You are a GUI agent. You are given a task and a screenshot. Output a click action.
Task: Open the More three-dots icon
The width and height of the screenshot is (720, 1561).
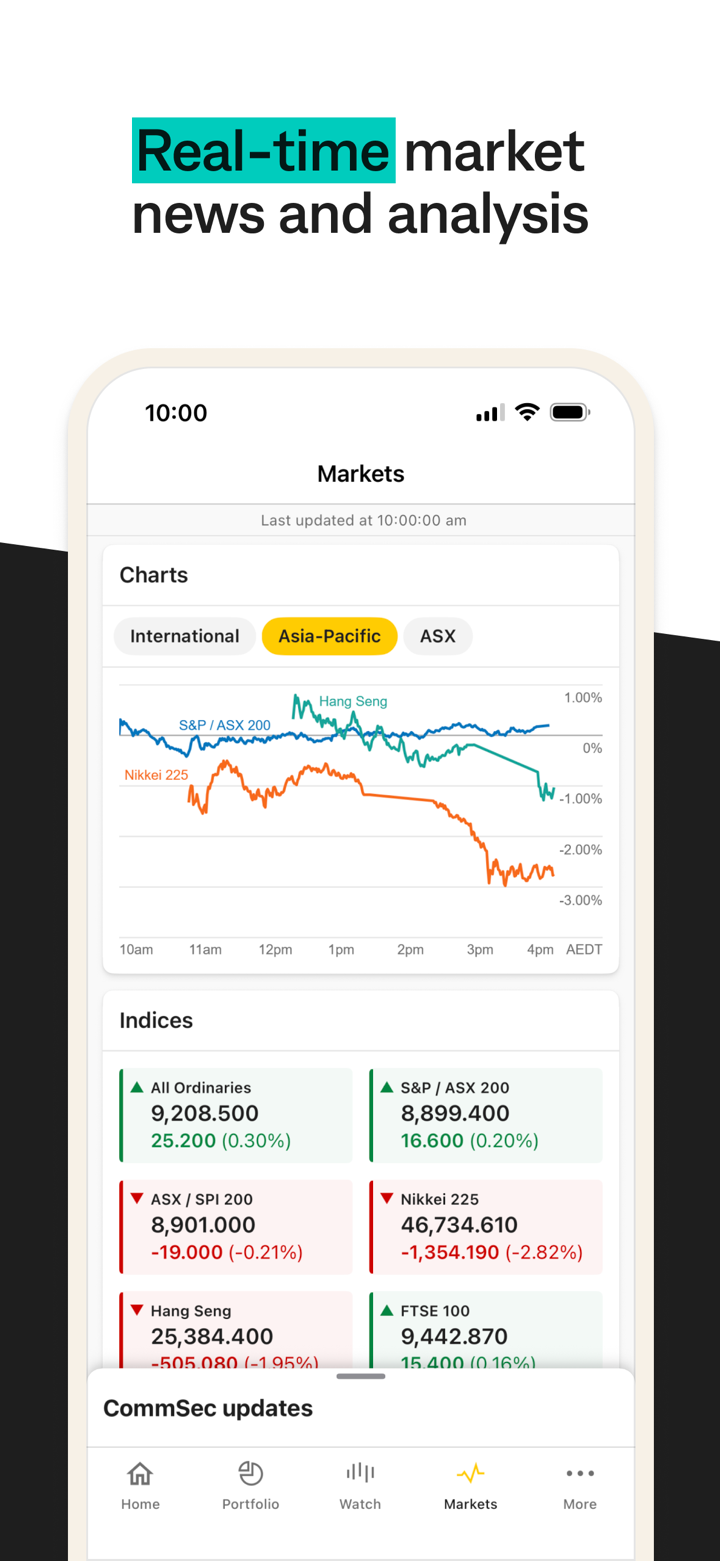click(x=580, y=1473)
